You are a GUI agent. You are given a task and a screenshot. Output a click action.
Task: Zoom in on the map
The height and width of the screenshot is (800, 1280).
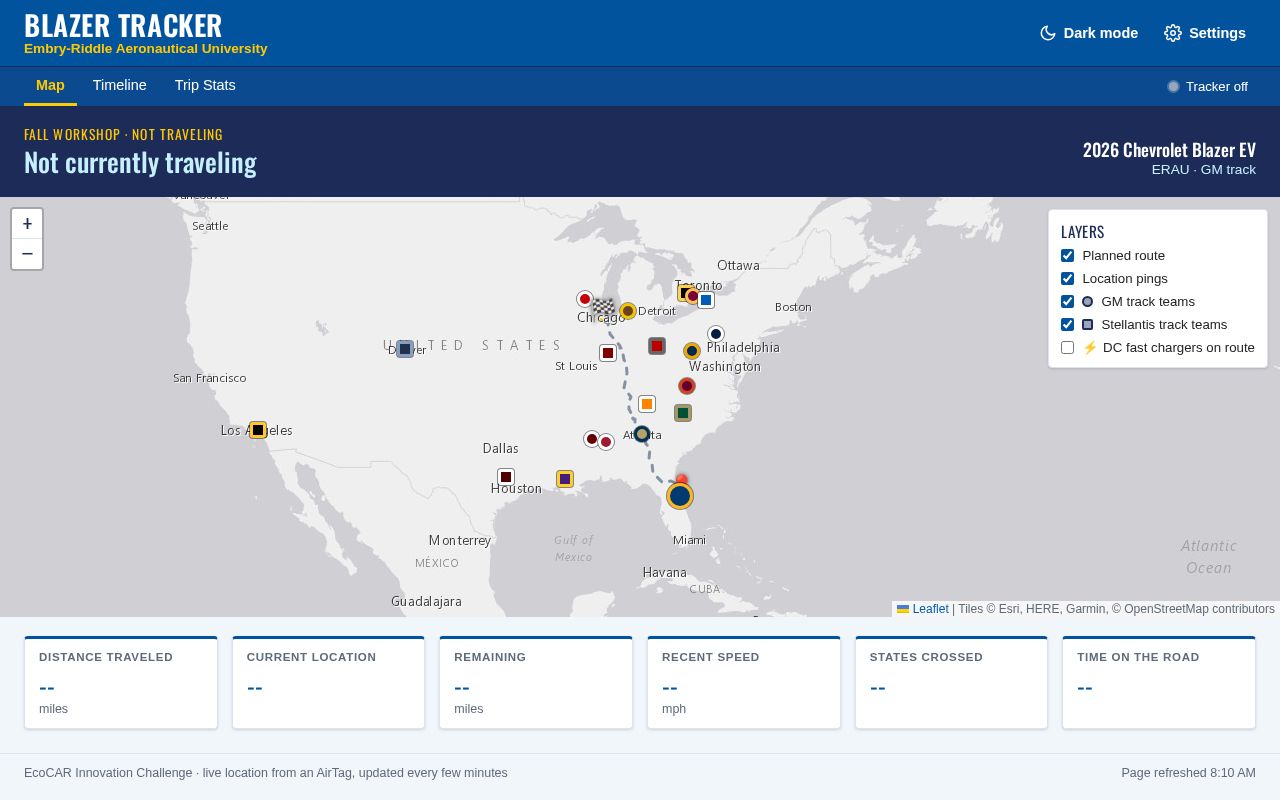[27, 224]
